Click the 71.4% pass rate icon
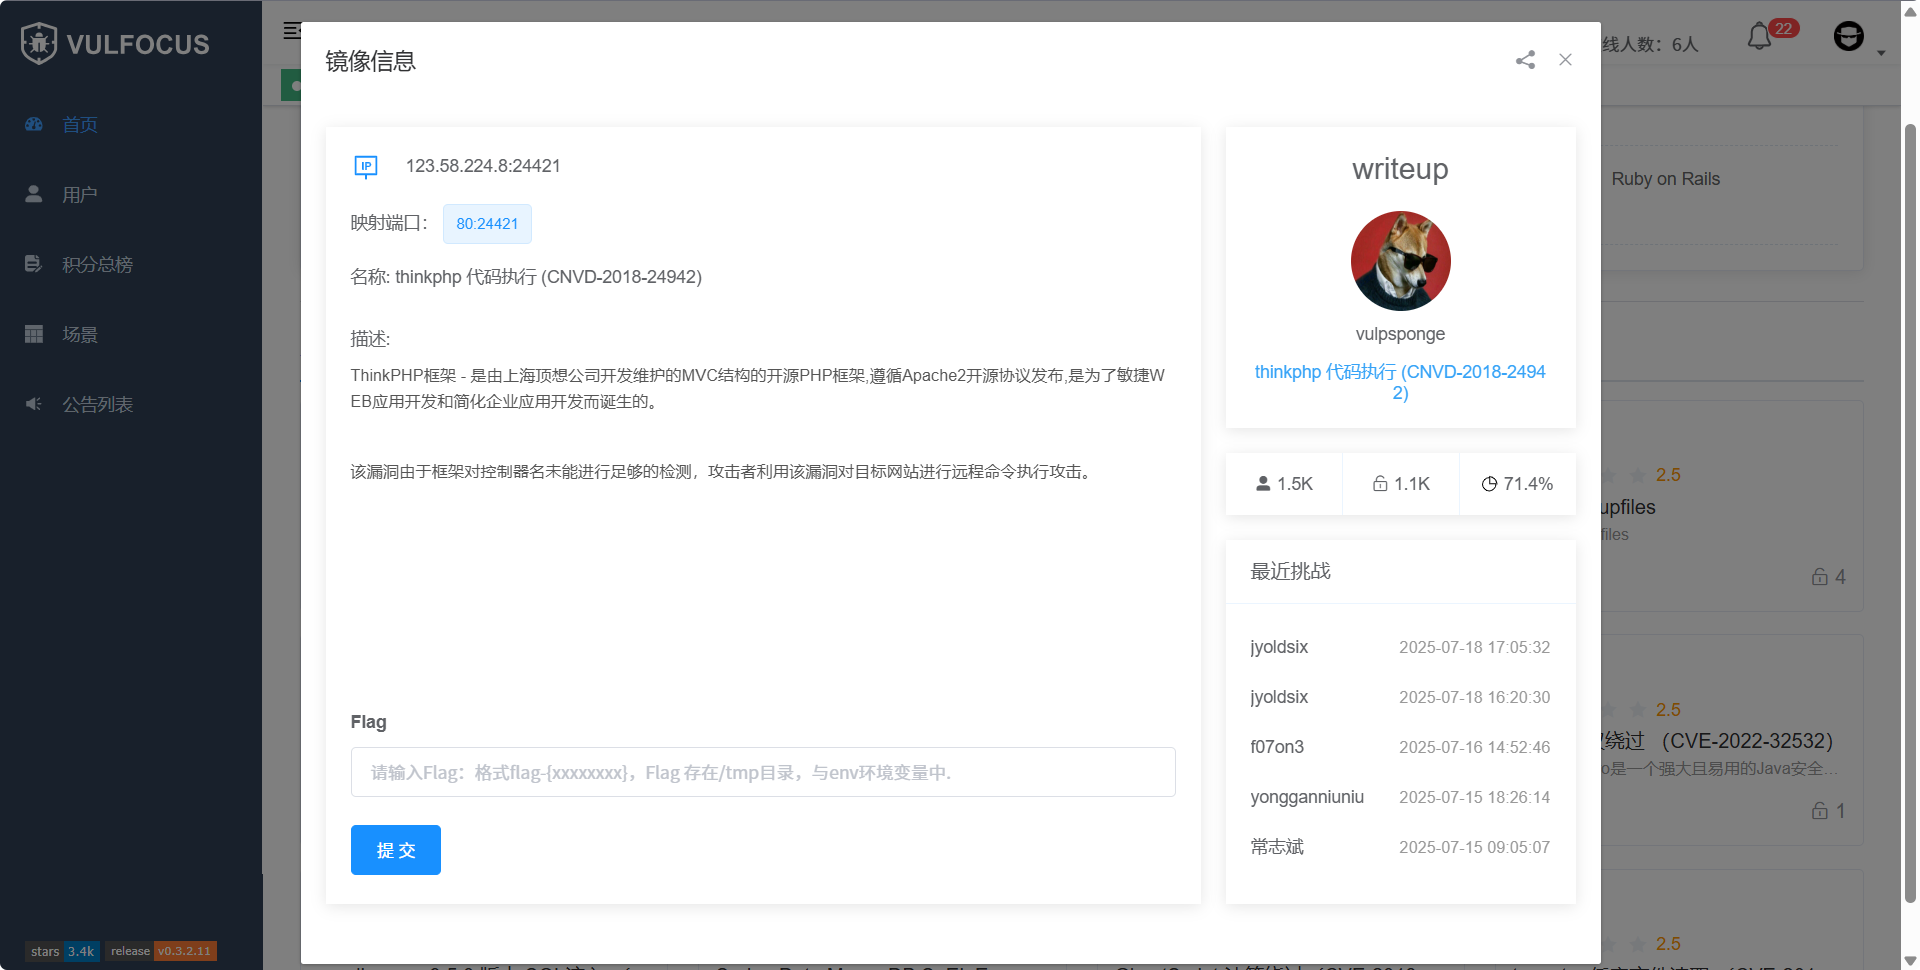This screenshot has width=1920, height=970. click(x=1489, y=484)
